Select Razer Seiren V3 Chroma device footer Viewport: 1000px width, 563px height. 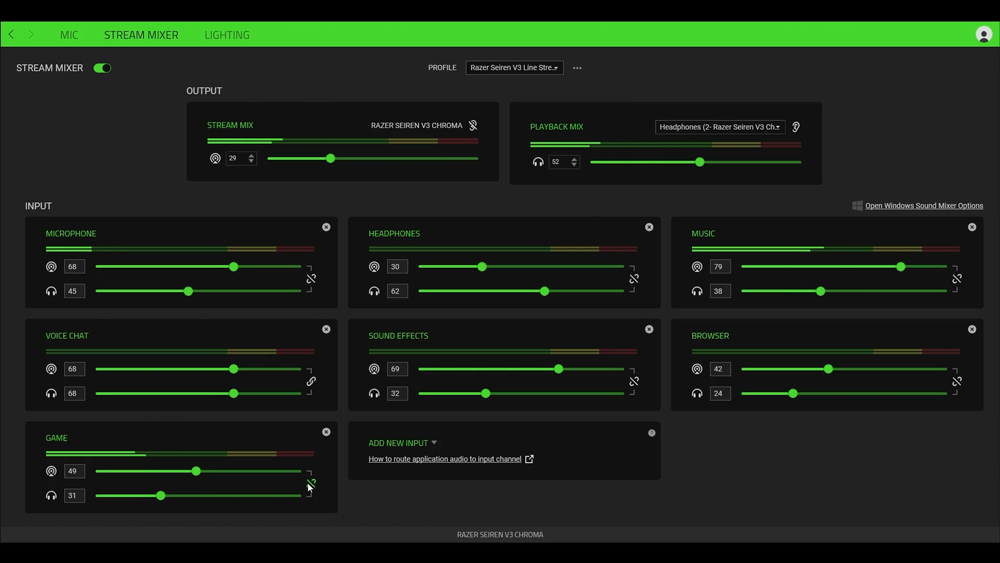pos(500,534)
